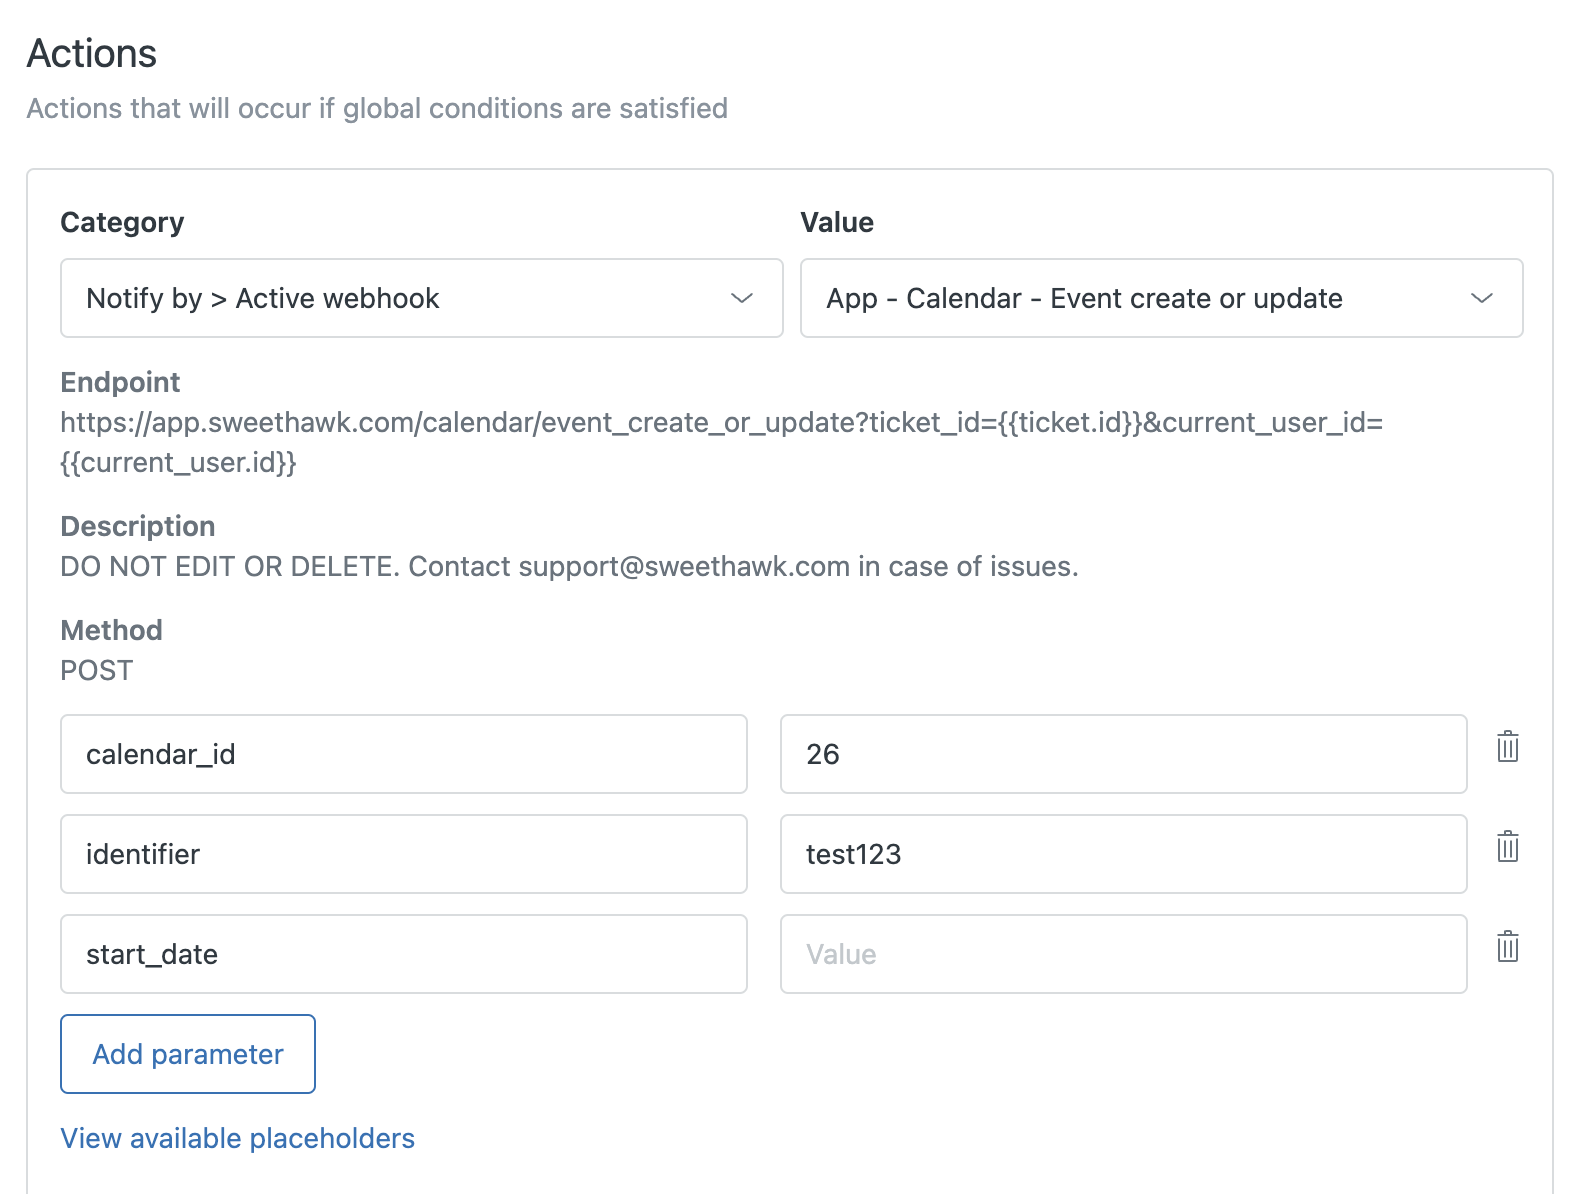
Task: Click the value field containing 26
Action: [1123, 754]
